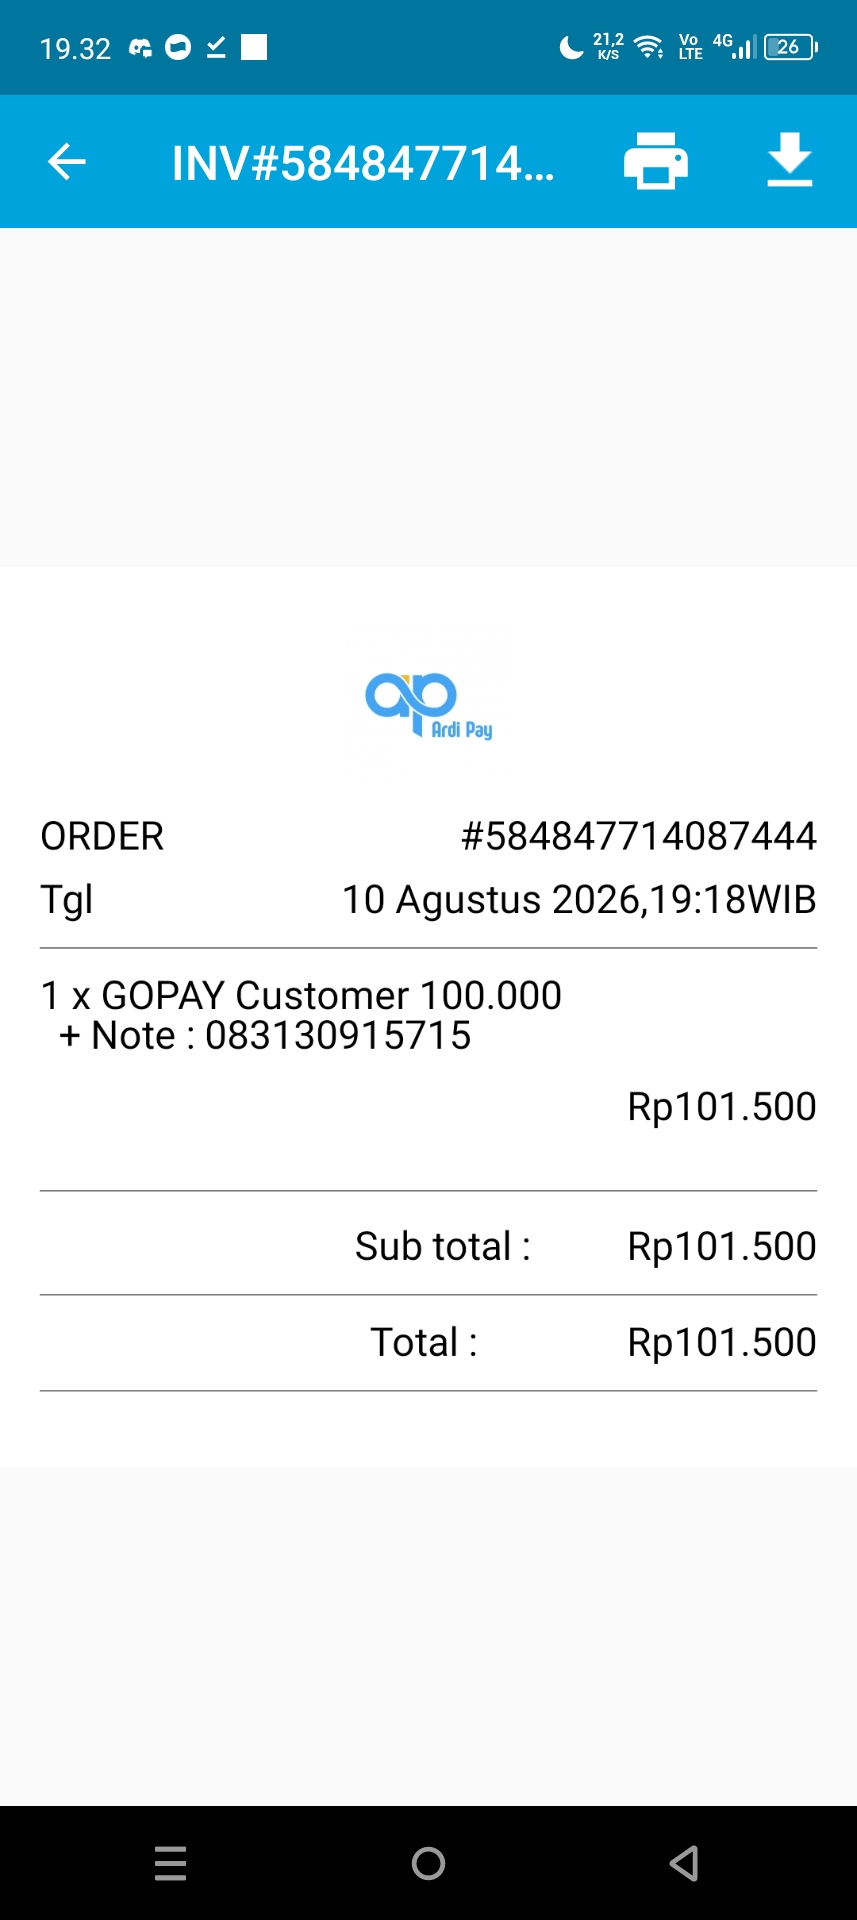Tap the note number 083130915715
Screen dimensions: 857x1920
pyautogui.click(x=338, y=1036)
